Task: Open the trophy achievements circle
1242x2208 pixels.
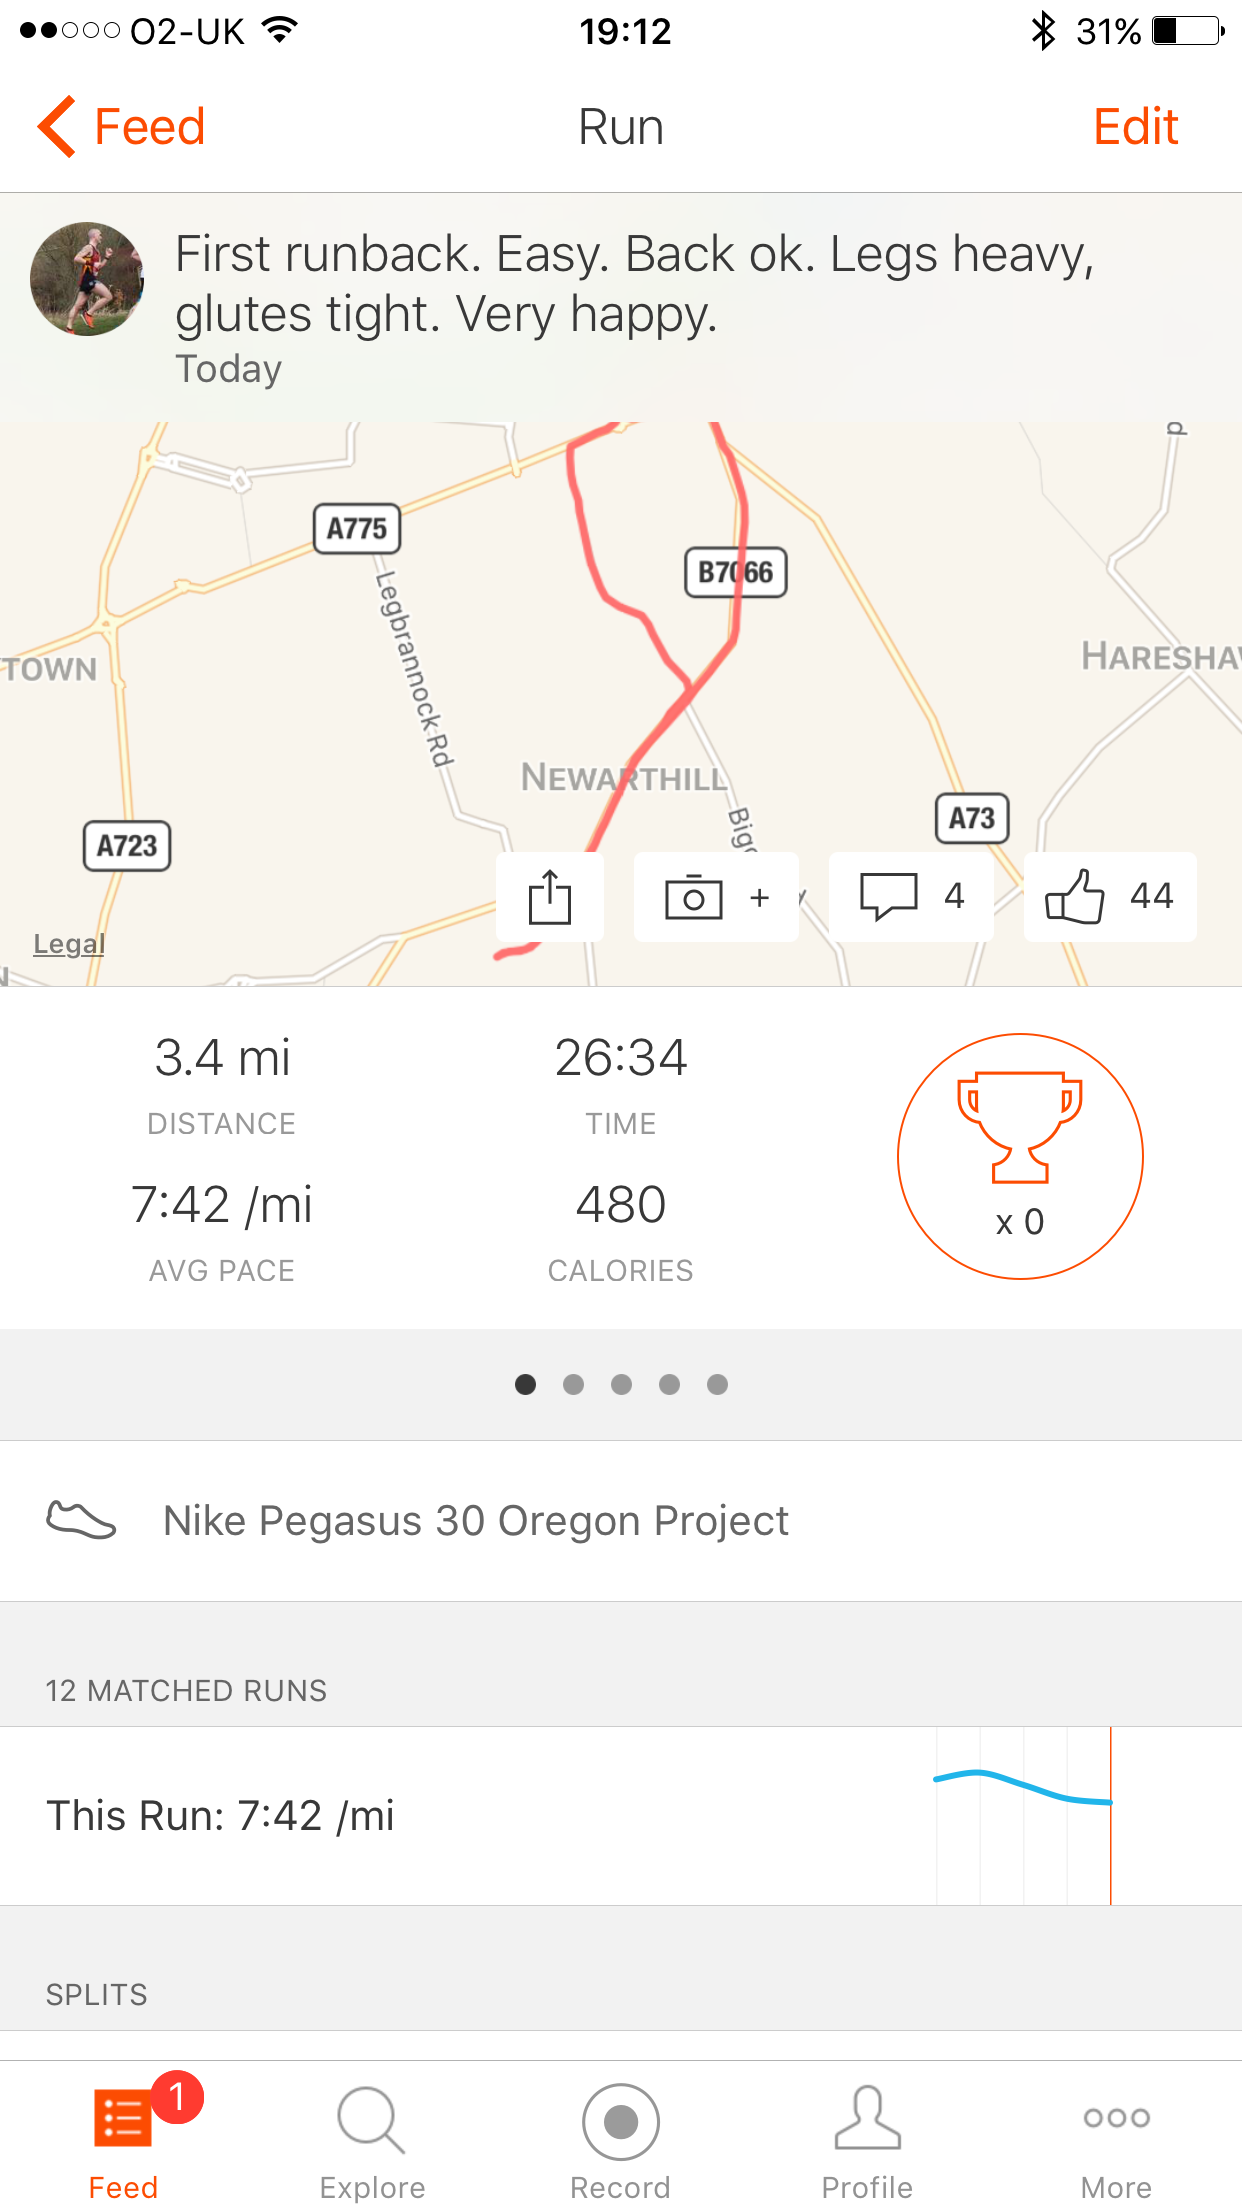Action: (x=1020, y=1156)
